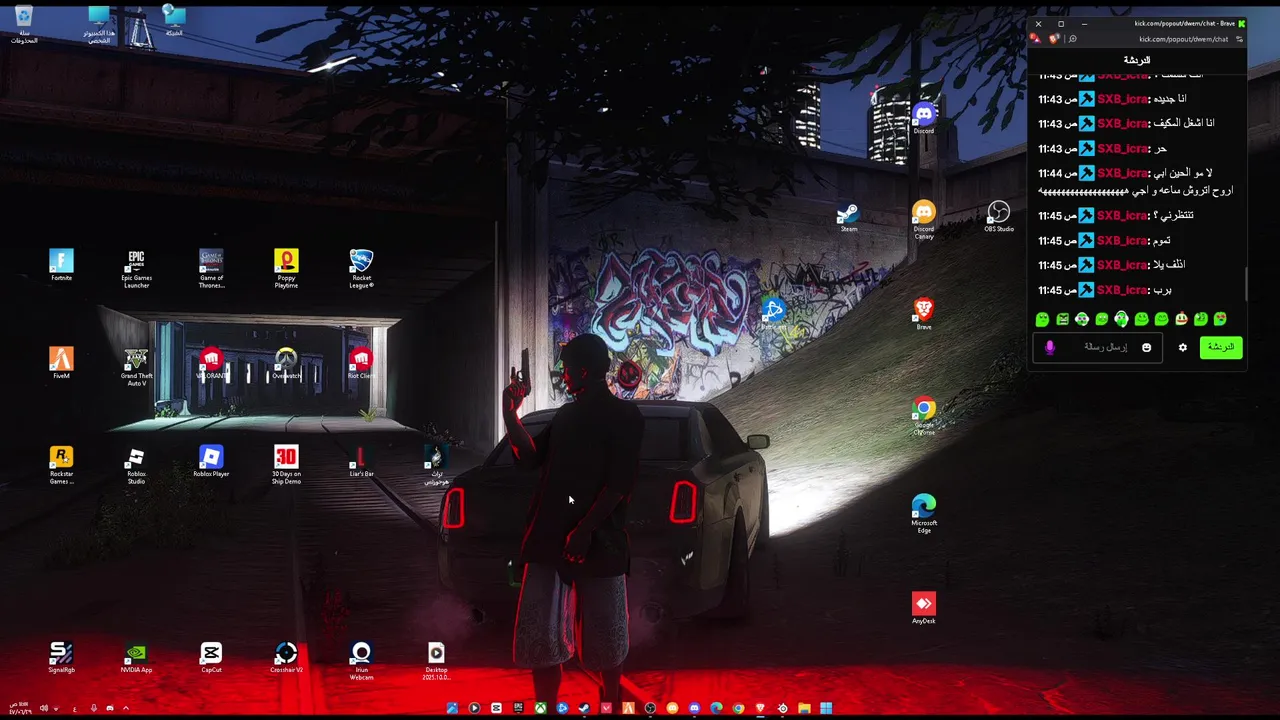Click the Windows Start button on taskbar
The image size is (1280, 720).
pyautogui.click(x=826, y=708)
